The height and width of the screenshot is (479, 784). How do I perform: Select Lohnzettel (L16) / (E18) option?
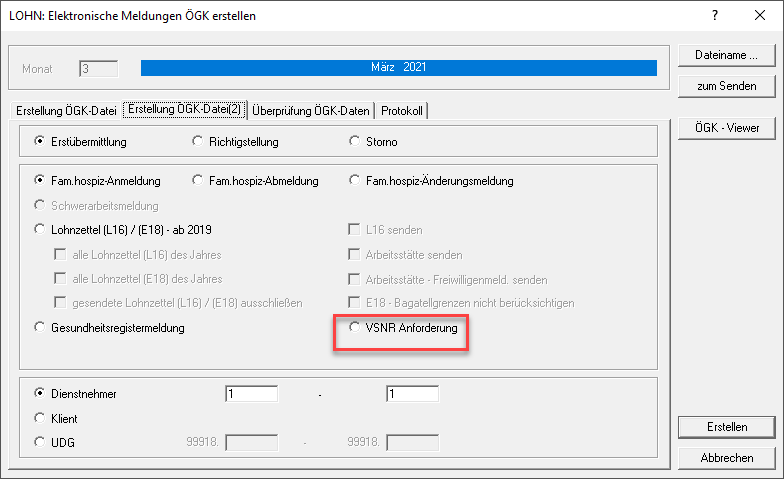point(41,229)
